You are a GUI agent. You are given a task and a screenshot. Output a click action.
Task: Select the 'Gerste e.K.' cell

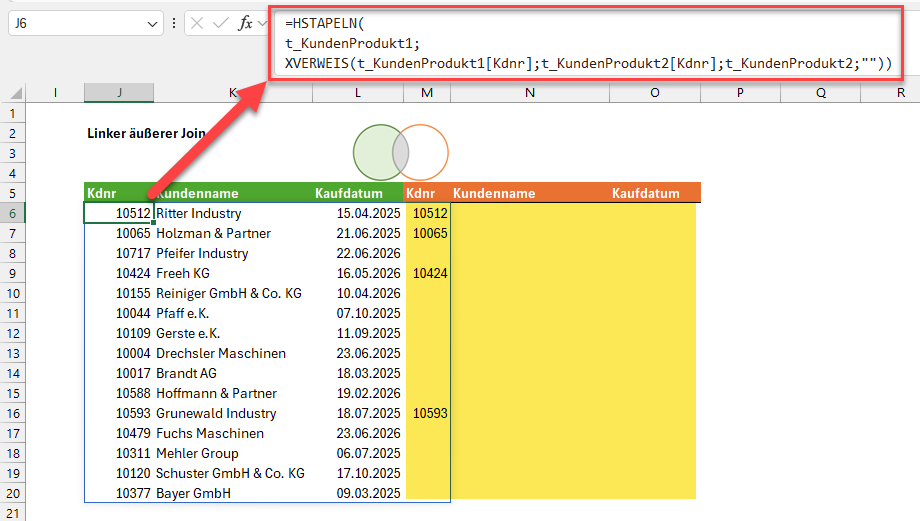coord(233,333)
